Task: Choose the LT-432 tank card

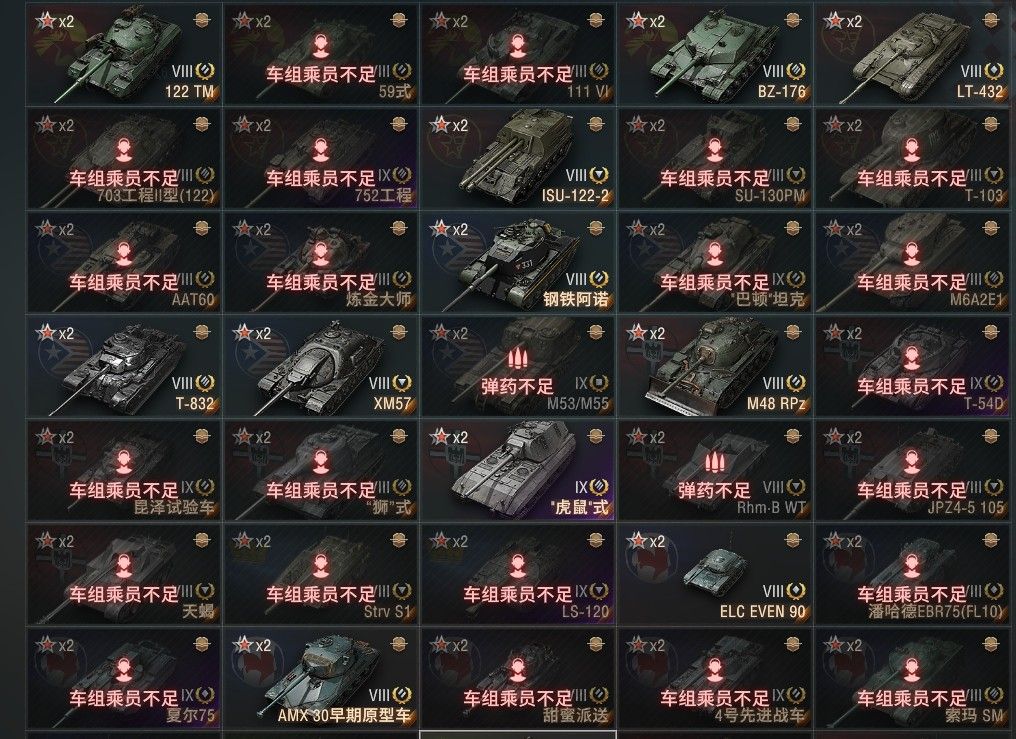Action: pyautogui.click(x=911, y=54)
